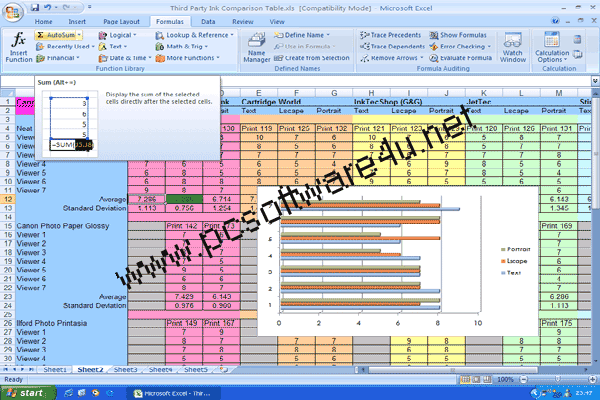Click Trace Precedents
Viewport: 600px width, 400px height.
(x=390, y=35)
